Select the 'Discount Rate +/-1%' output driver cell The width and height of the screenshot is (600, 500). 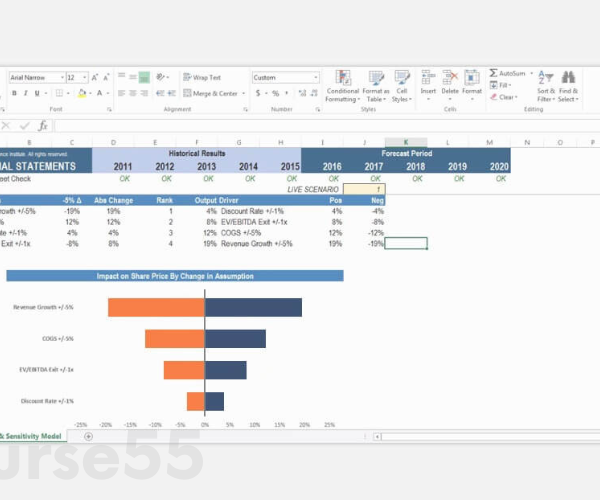coord(252,211)
